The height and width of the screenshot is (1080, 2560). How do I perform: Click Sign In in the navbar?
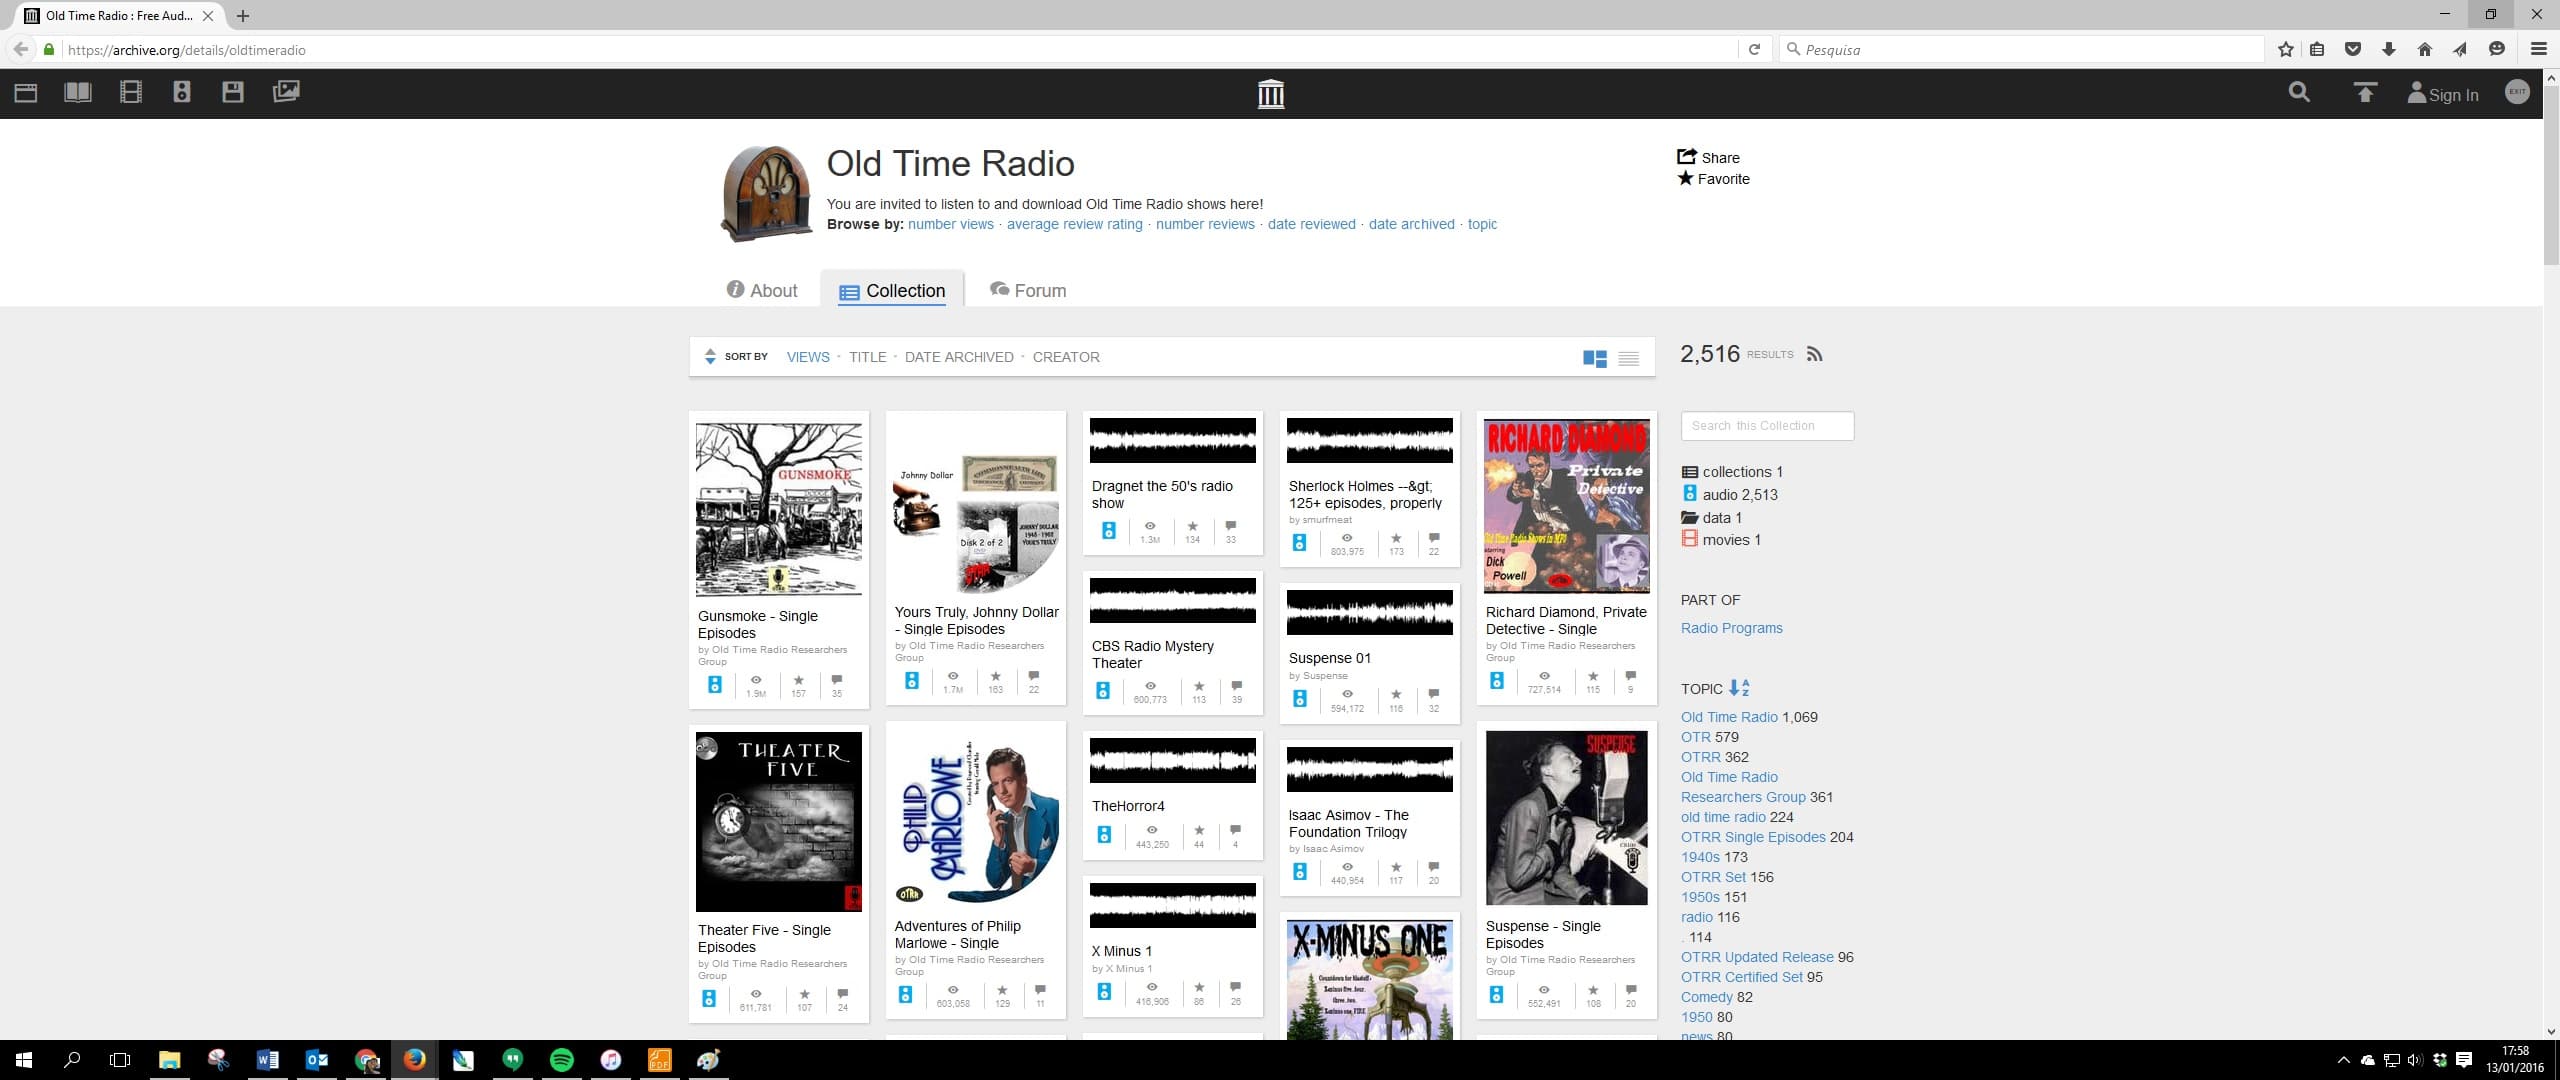[x=2443, y=94]
